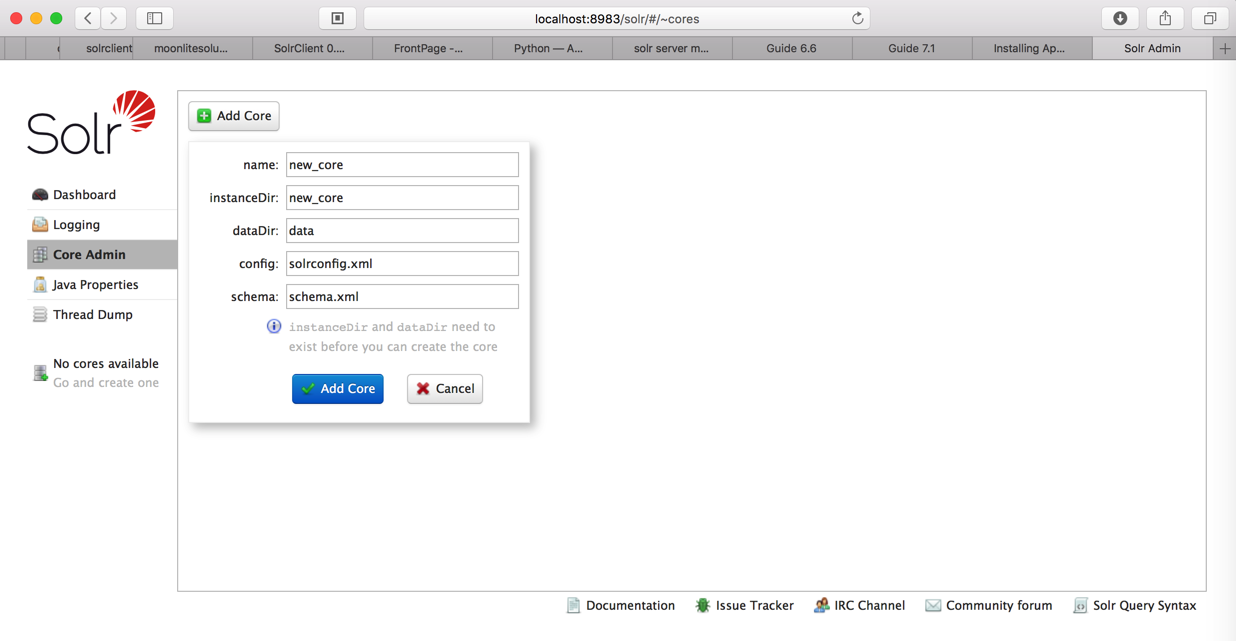The width and height of the screenshot is (1236, 641).
Task: Click into the instanceDir input field
Action: coord(402,198)
